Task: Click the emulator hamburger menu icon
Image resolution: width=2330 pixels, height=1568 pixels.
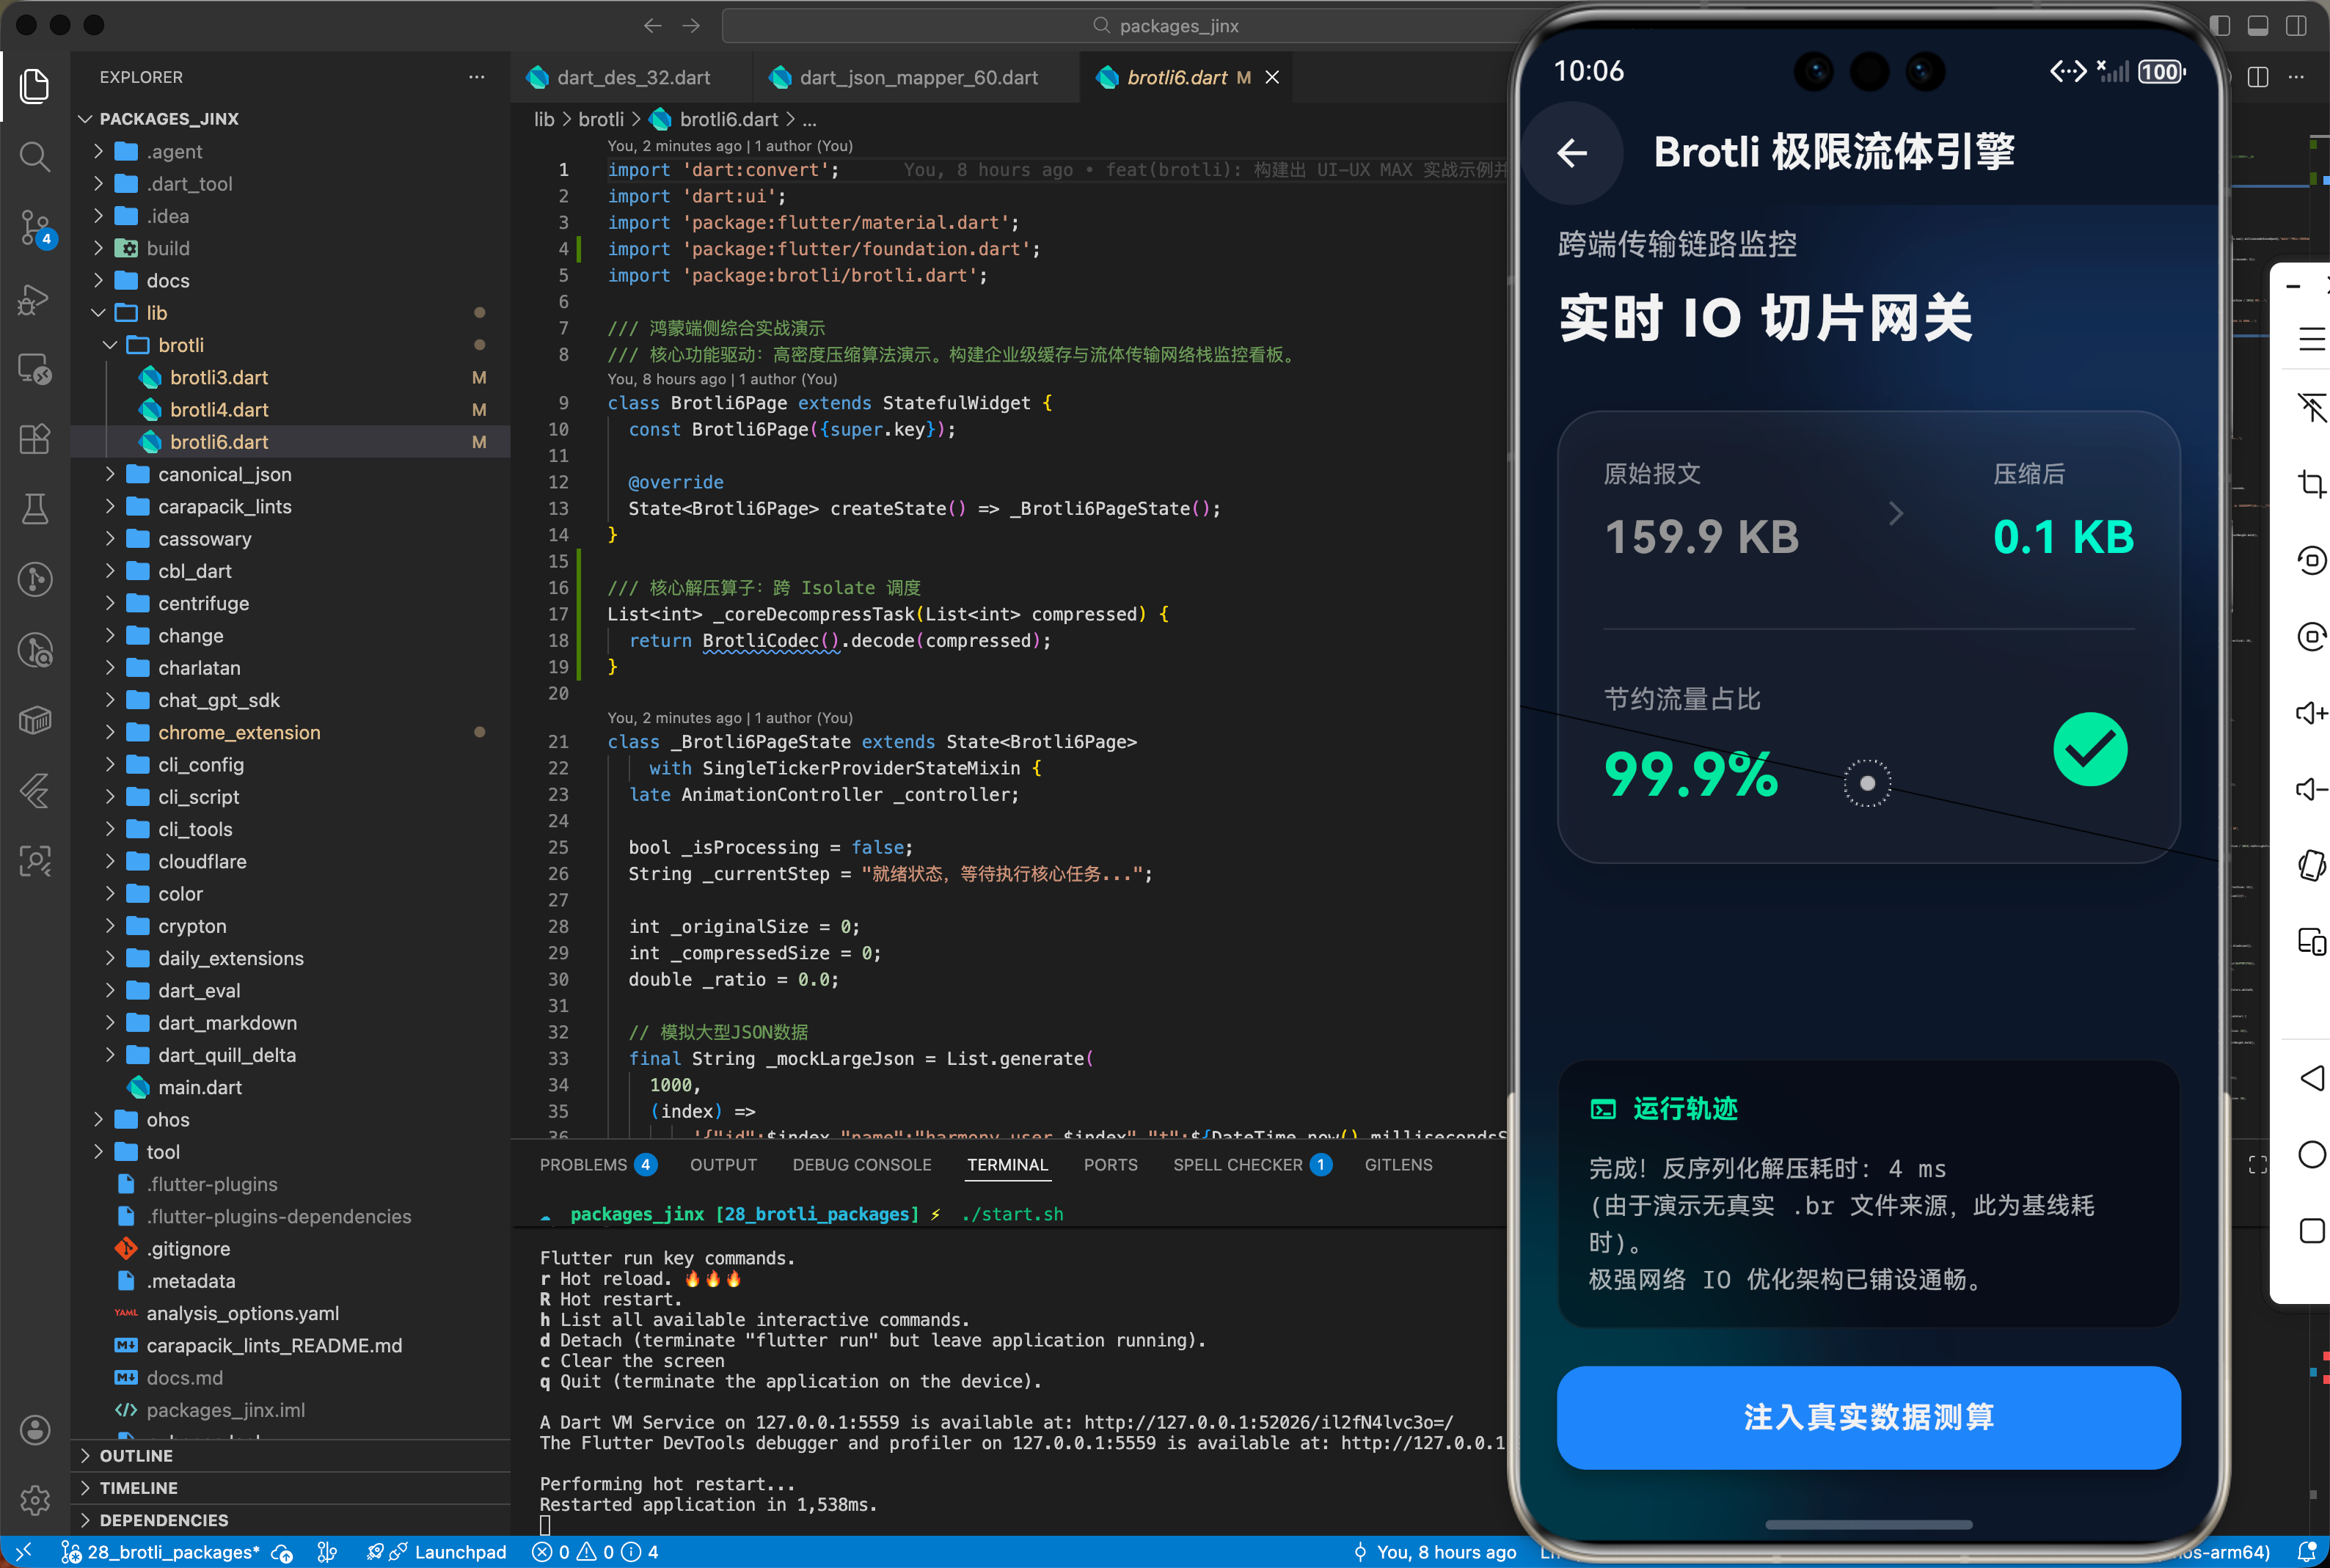Action: coord(2311,339)
